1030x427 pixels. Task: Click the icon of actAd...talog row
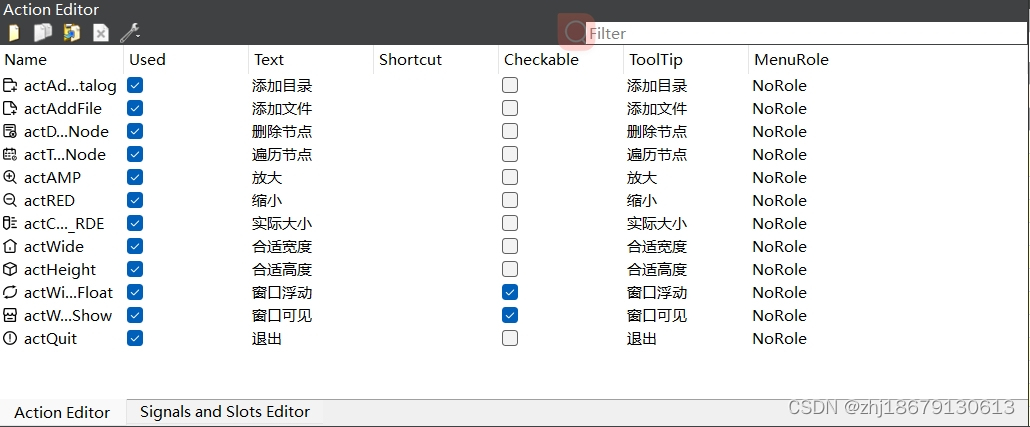click(x=11, y=85)
